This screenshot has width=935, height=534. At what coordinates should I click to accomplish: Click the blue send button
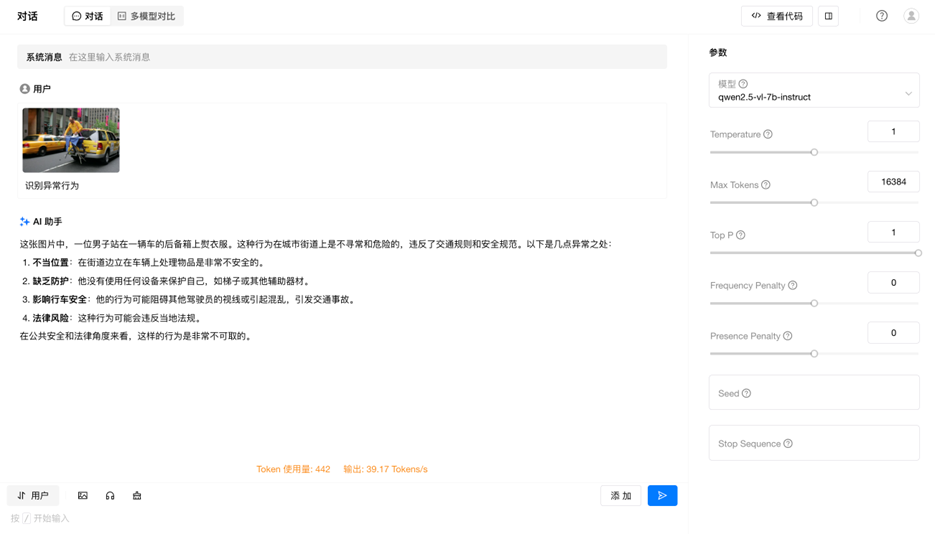click(662, 495)
